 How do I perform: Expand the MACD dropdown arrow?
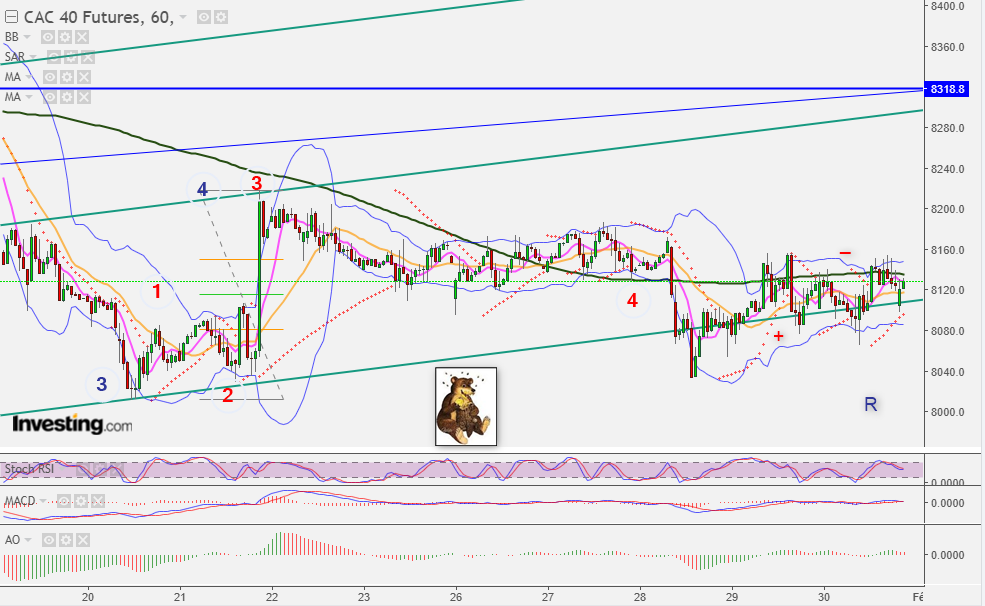point(43,500)
